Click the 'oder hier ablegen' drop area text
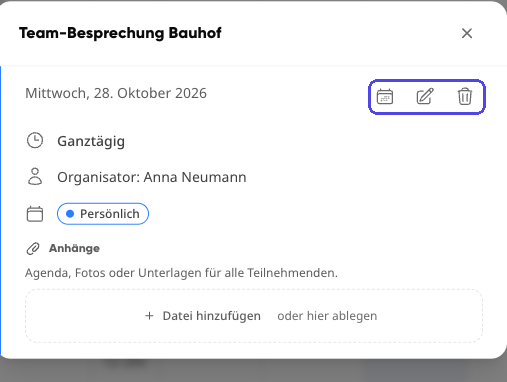The image size is (507, 382). tap(327, 316)
